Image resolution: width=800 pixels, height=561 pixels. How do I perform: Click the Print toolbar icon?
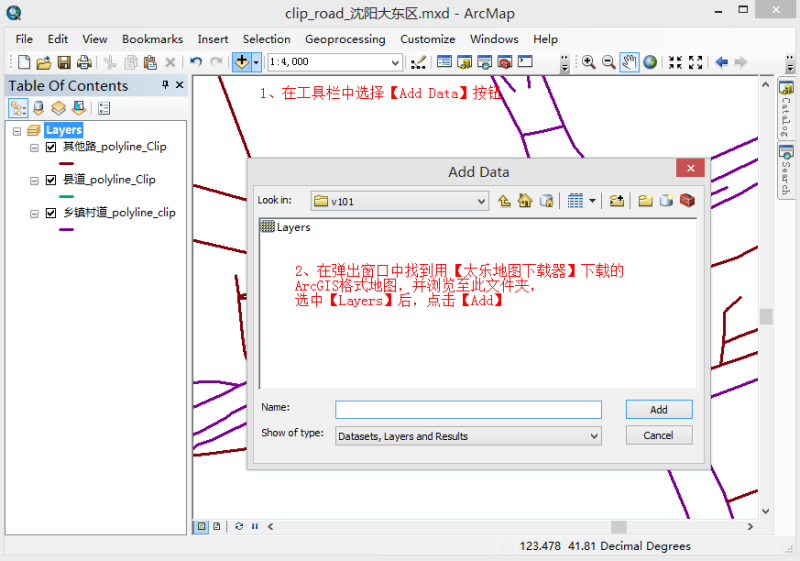point(84,62)
